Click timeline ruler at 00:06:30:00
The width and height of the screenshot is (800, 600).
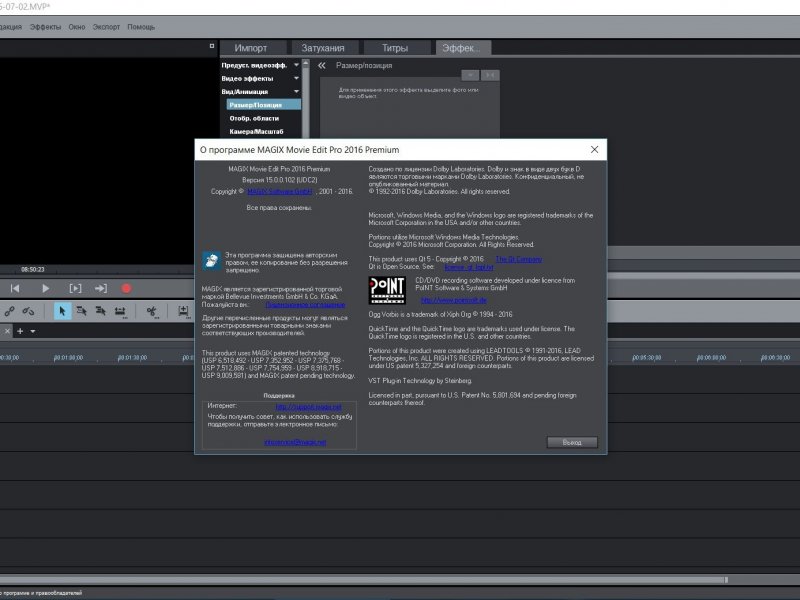click(x=775, y=358)
